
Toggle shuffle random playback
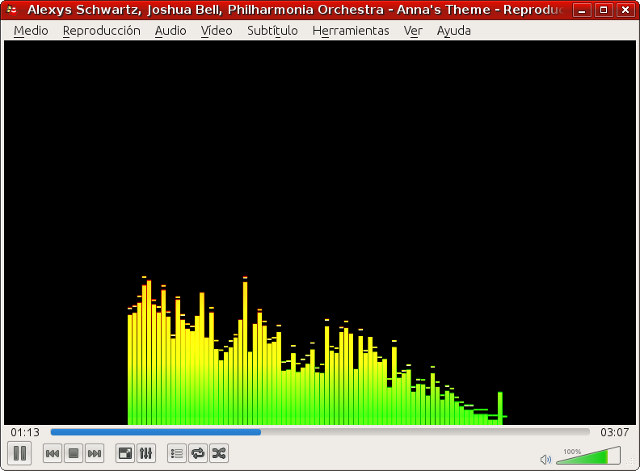point(218,454)
